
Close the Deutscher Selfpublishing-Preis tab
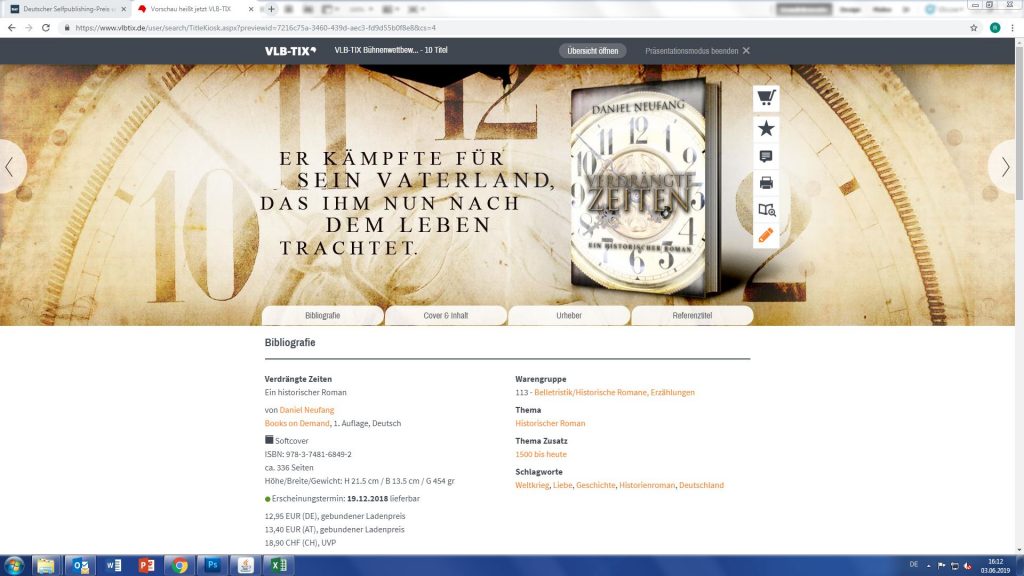tap(123, 9)
